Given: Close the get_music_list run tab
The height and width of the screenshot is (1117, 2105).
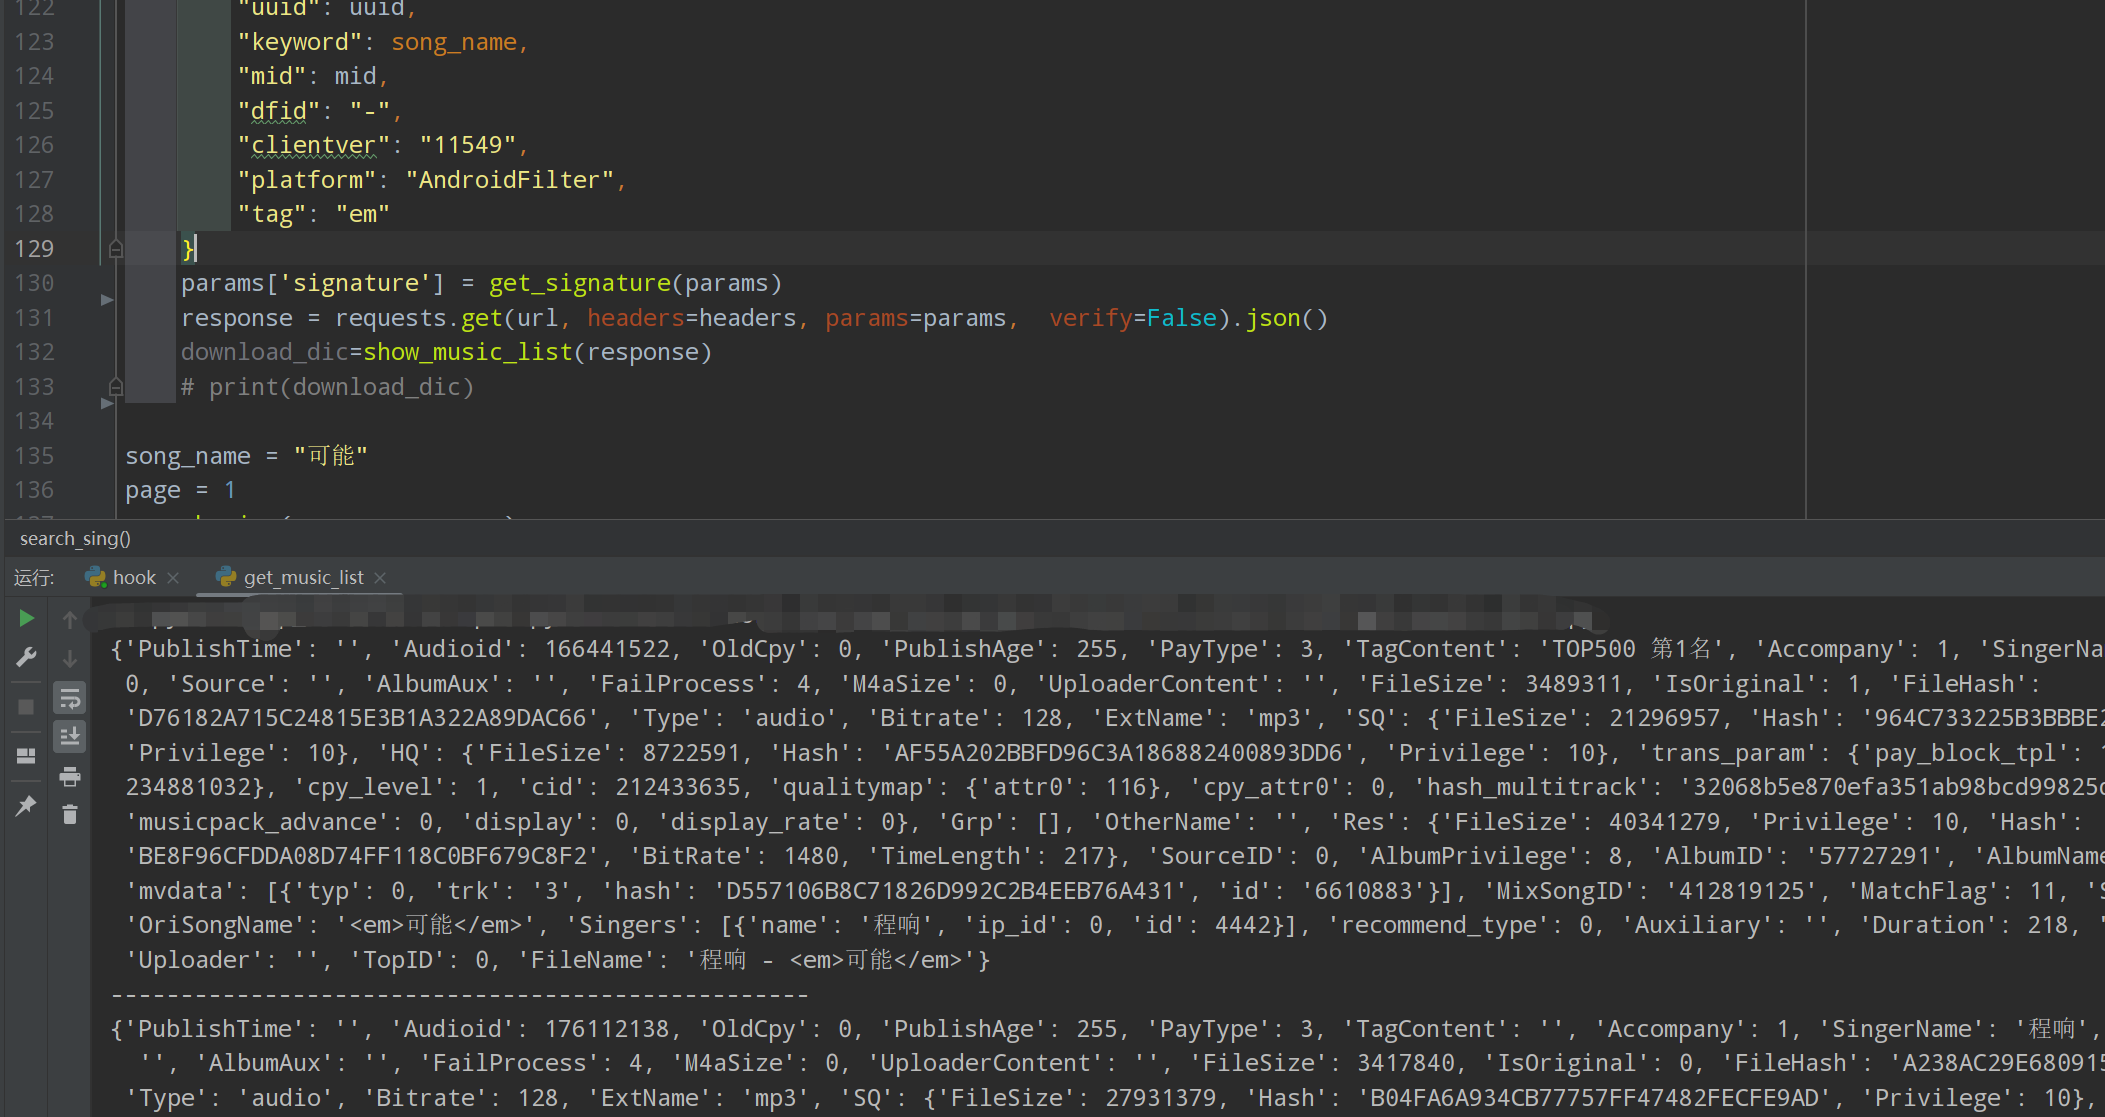Looking at the screenshot, I should click(380, 578).
